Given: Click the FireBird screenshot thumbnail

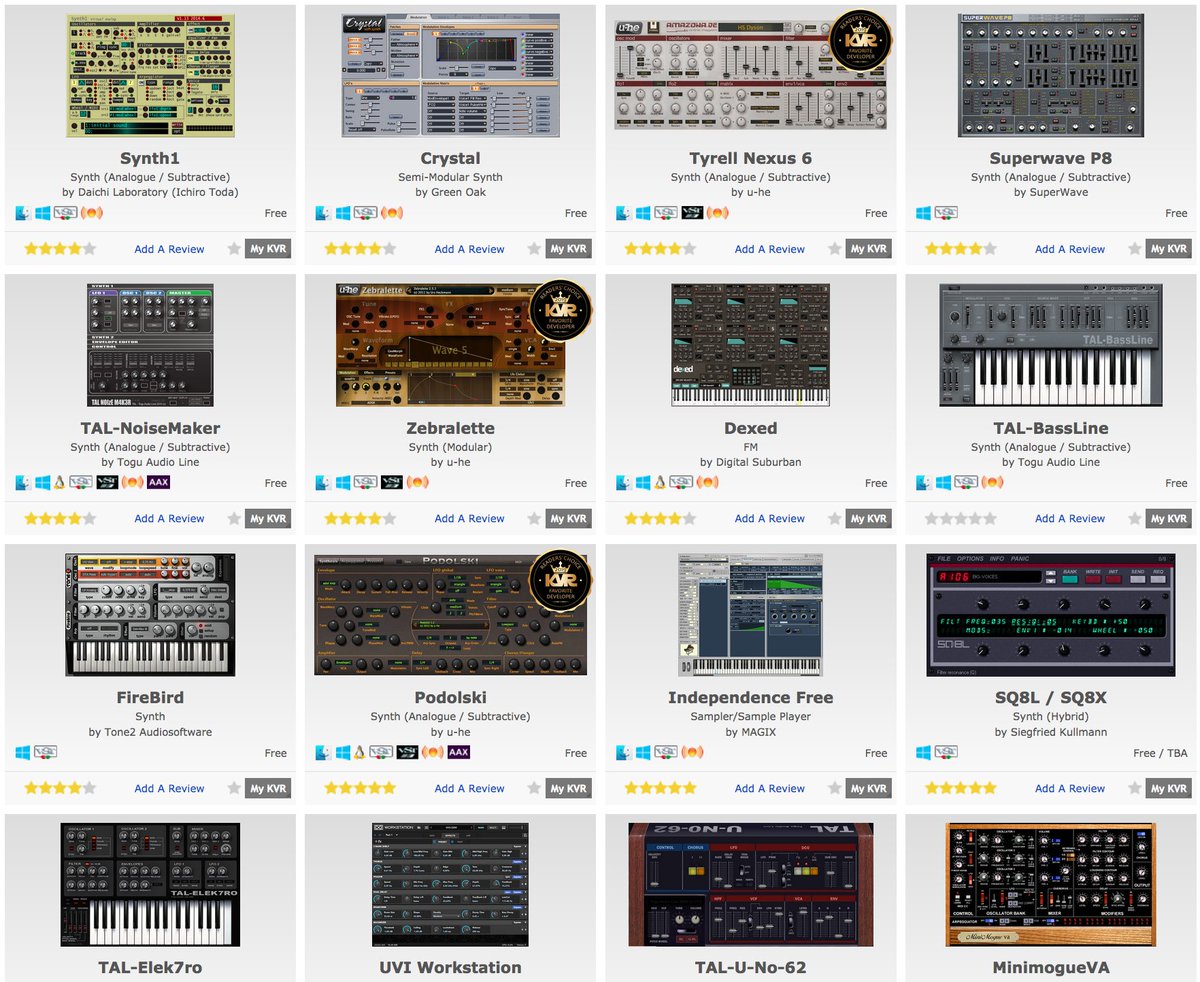Looking at the screenshot, I should pos(151,615).
